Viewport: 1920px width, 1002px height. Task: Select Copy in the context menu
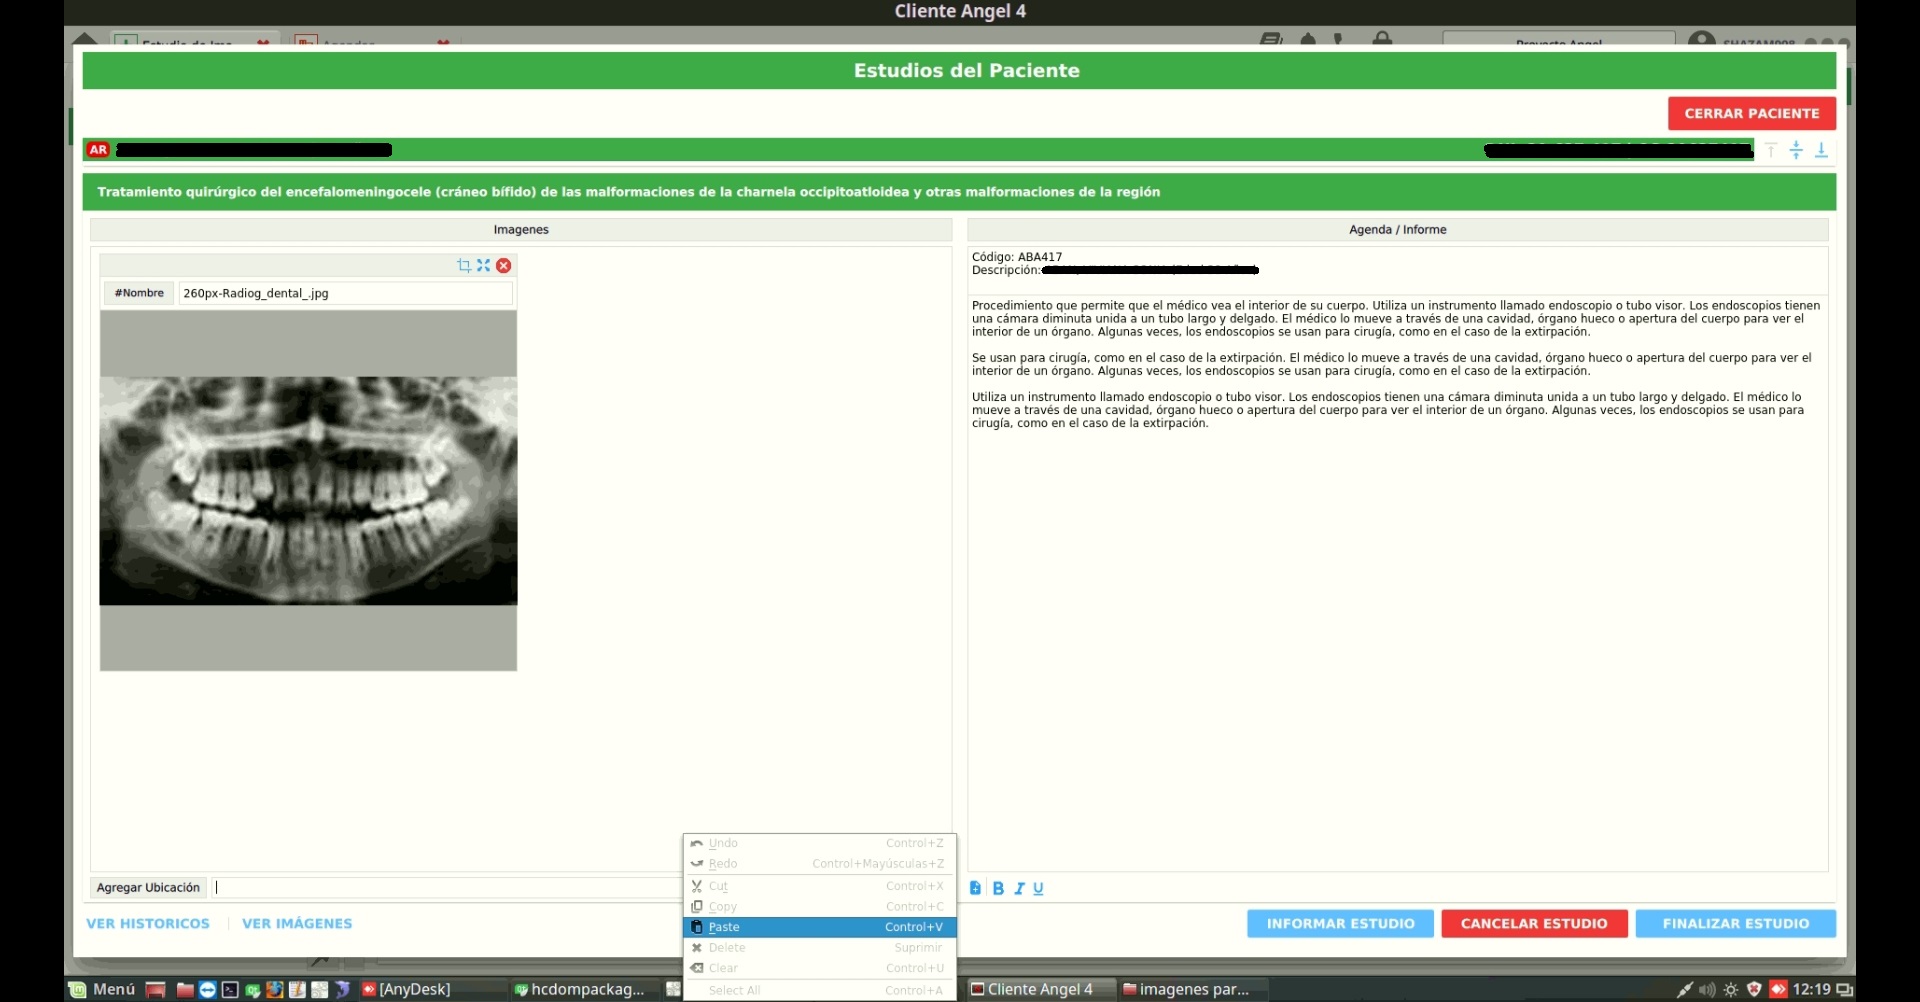point(820,907)
